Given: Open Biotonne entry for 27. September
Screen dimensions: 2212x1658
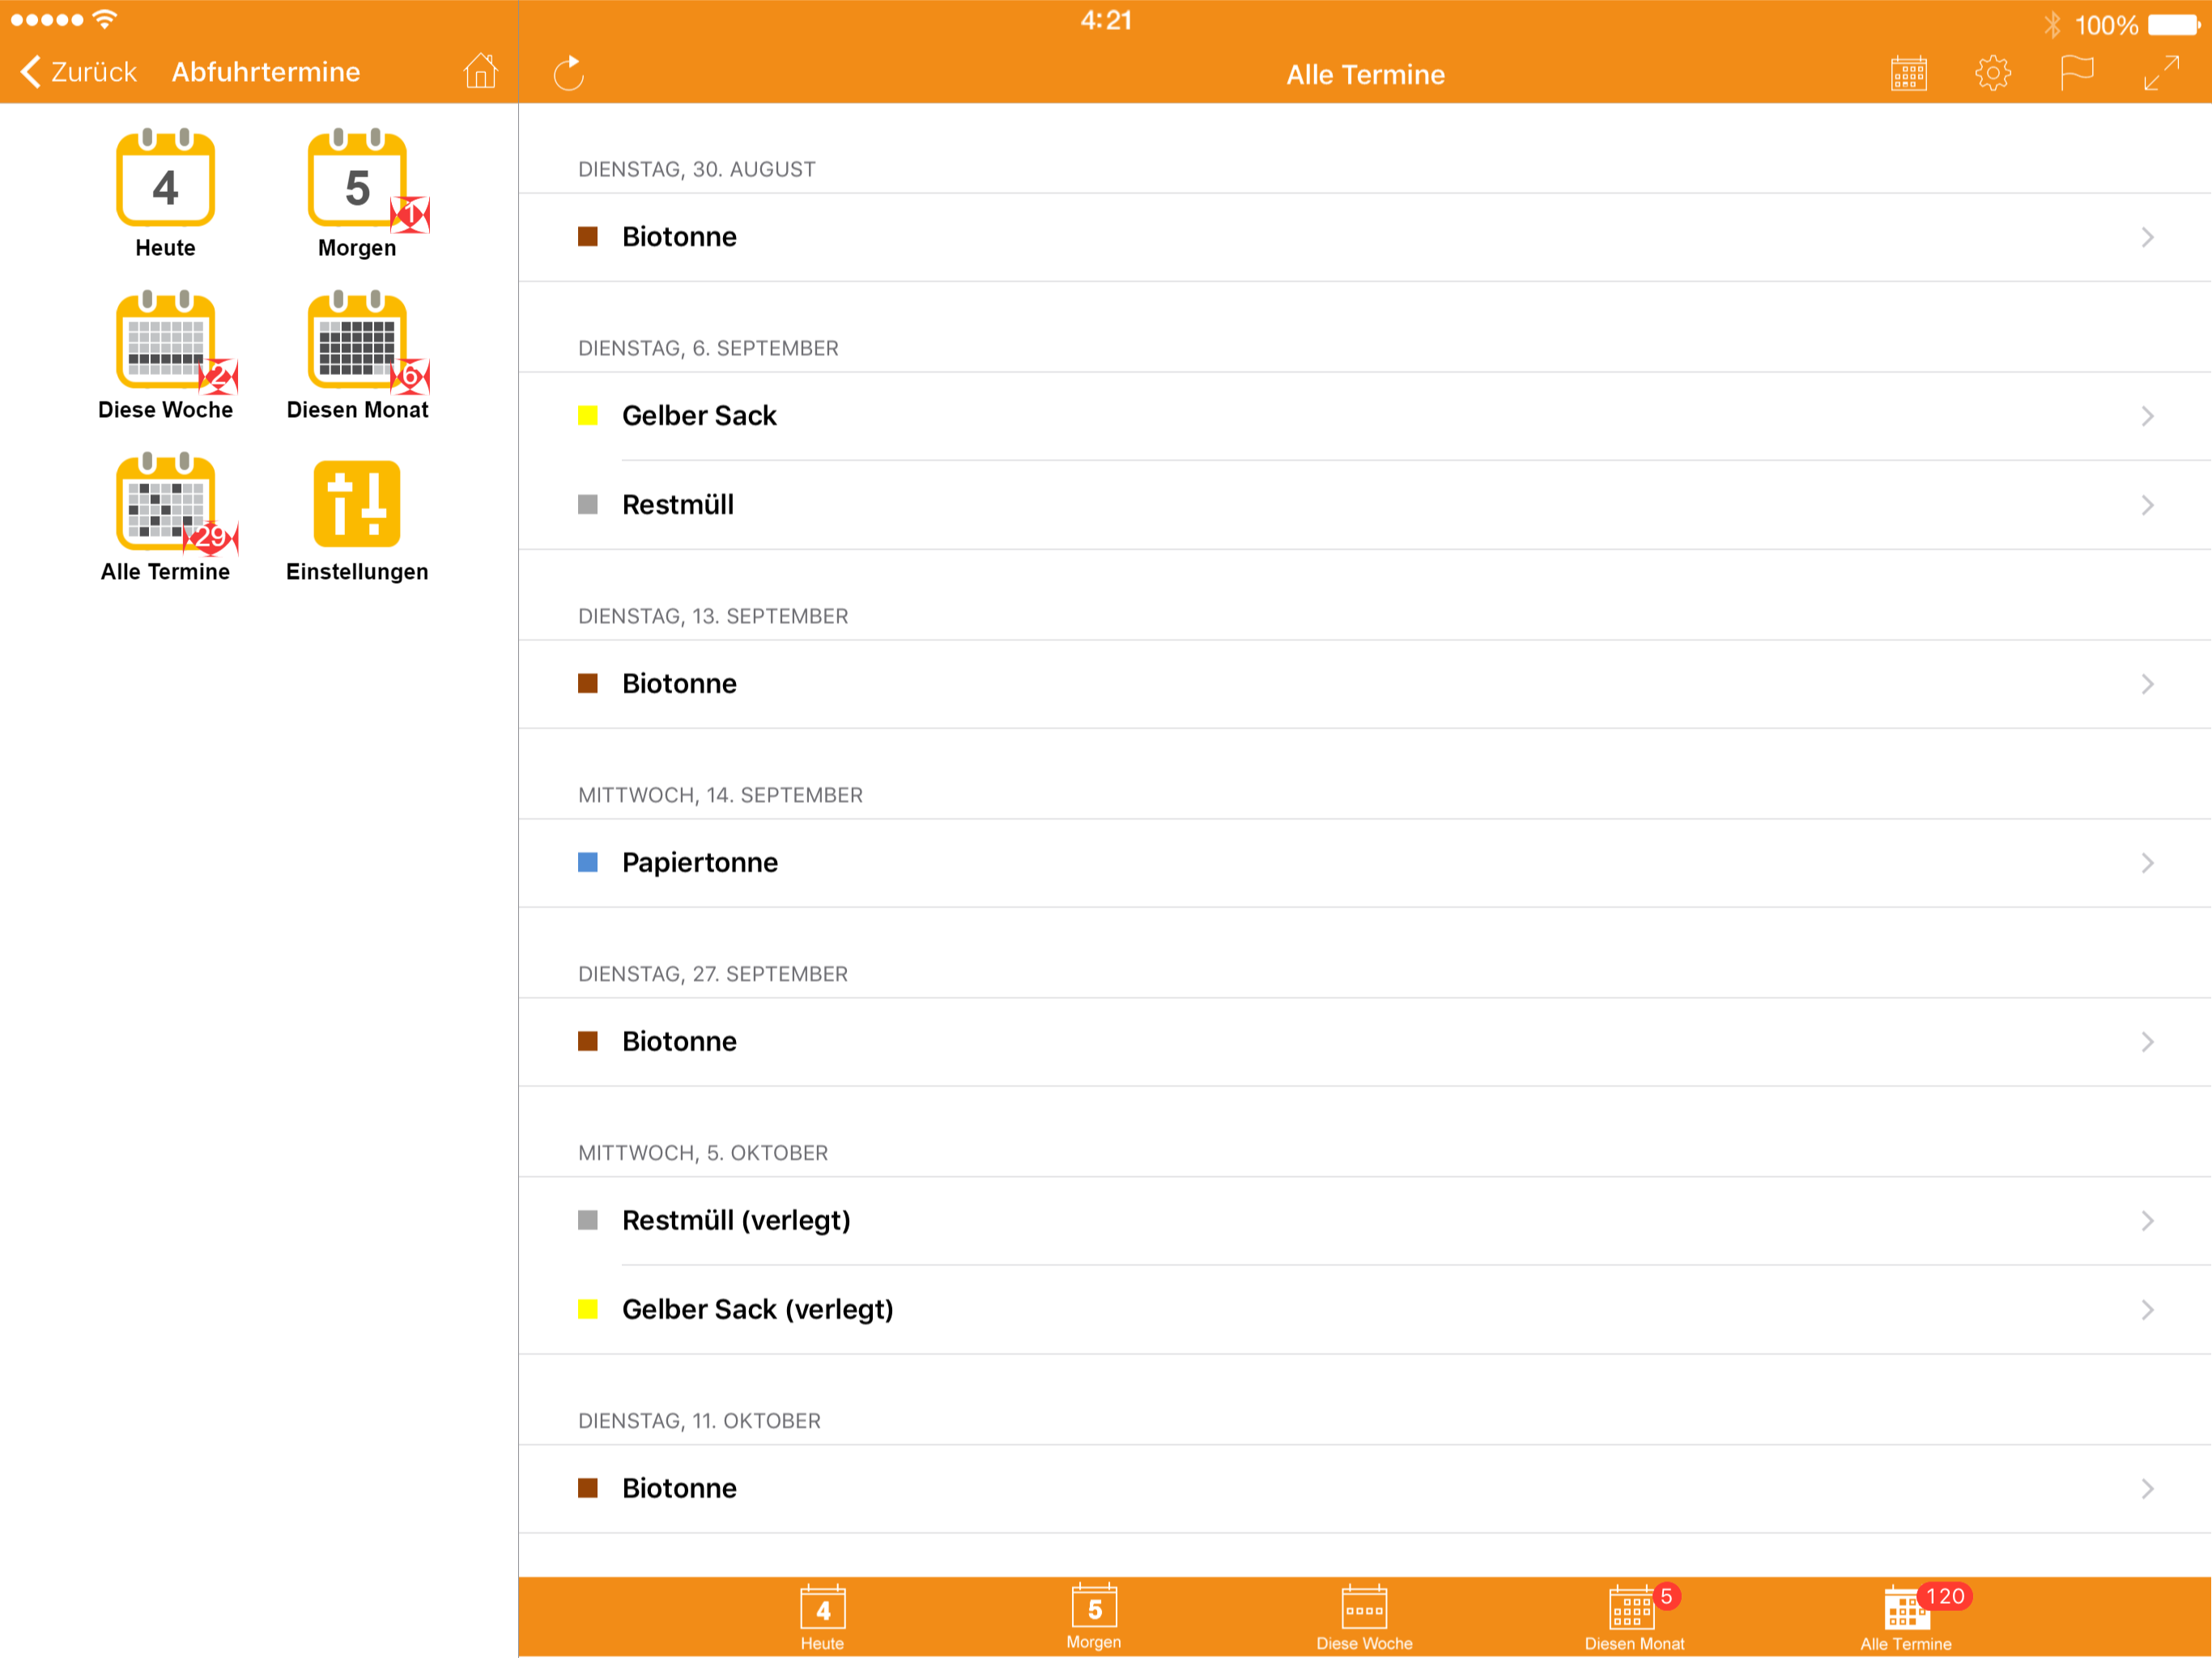Looking at the screenshot, I should coord(1365,1042).
